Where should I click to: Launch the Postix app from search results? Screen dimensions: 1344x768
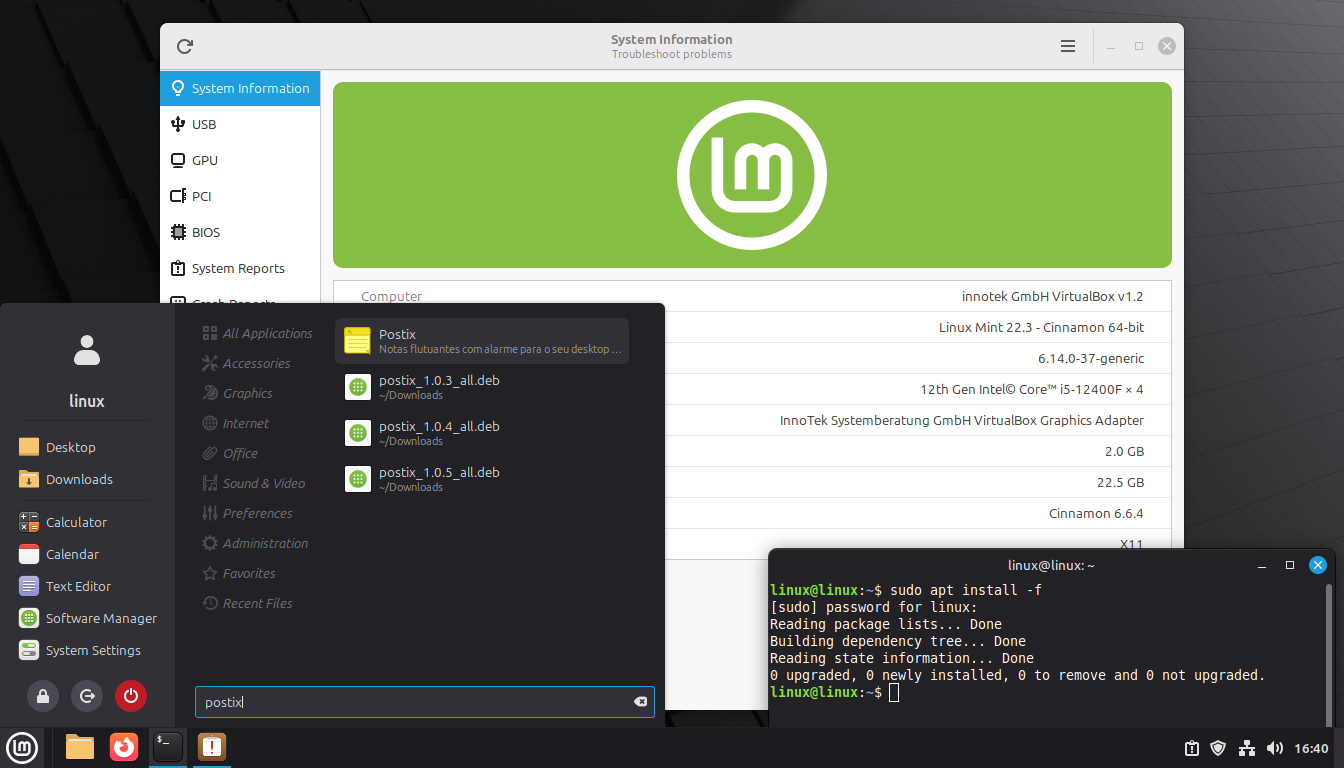[482, 341]
